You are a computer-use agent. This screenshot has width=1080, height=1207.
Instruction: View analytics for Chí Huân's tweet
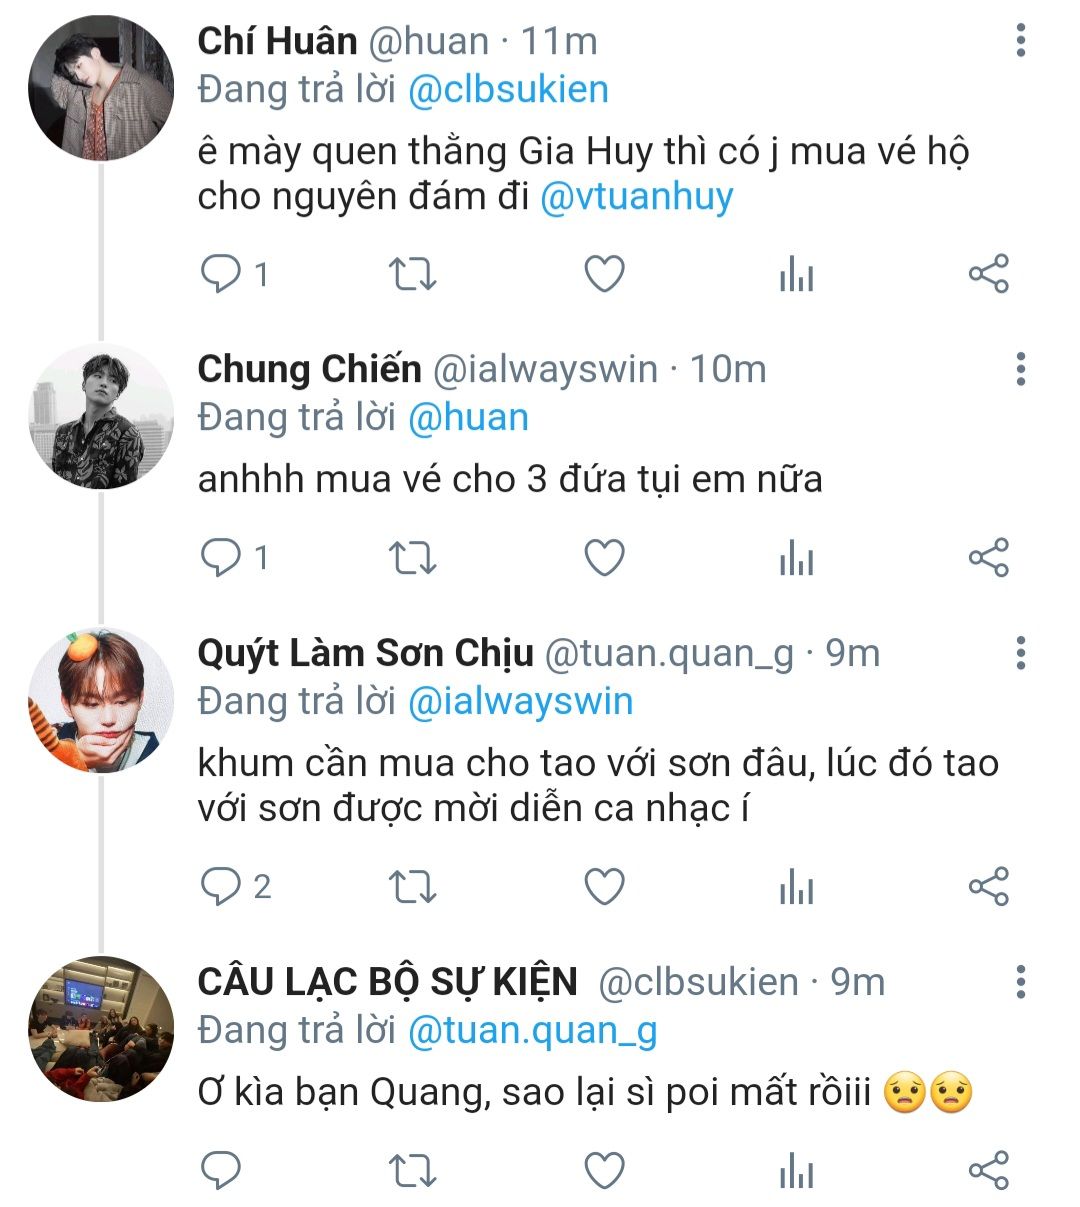pos(797,273)
